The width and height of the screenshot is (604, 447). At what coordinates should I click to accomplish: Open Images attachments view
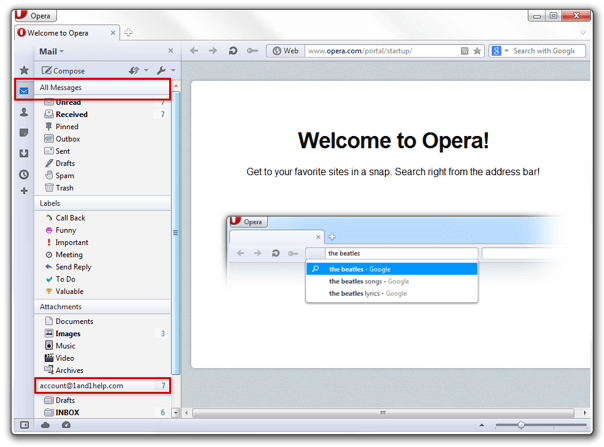pos(102,334)
